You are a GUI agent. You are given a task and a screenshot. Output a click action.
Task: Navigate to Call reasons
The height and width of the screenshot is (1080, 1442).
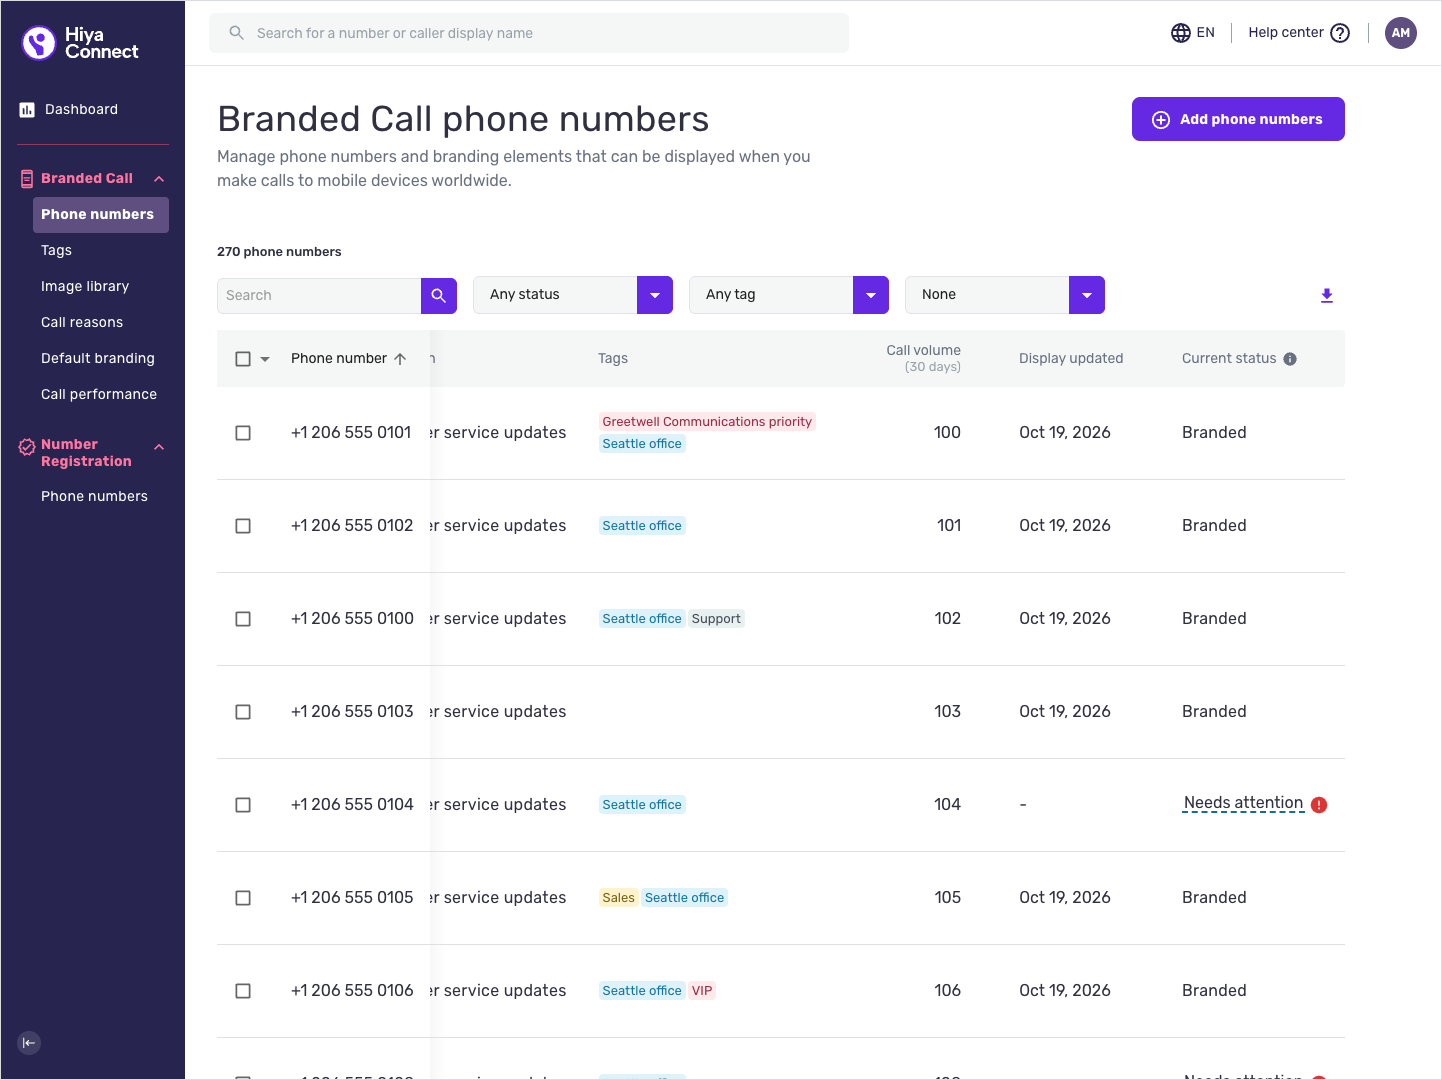pos(82,323)
